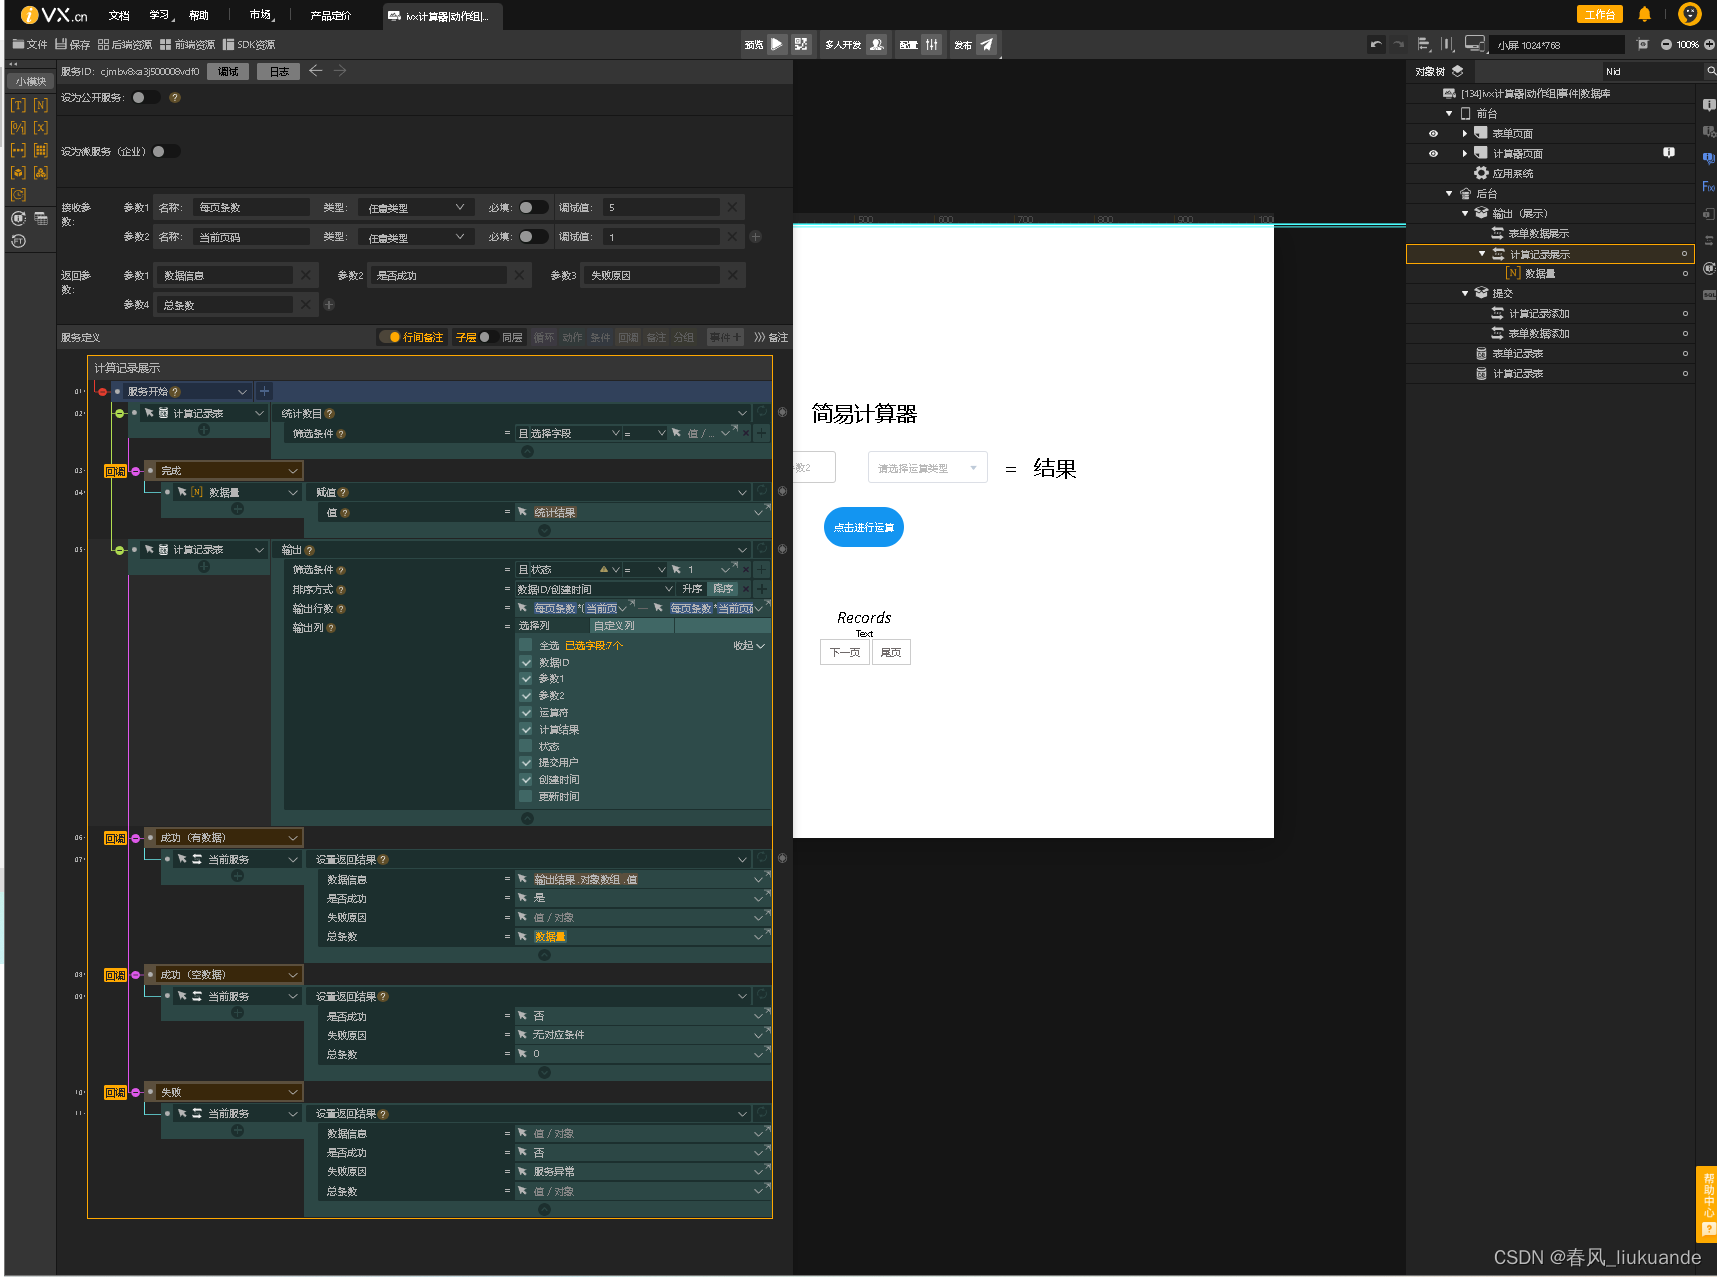Open the 产品定价 menu item
The width and height of the screenshot is (1717, 1277).
click(x=330, y=15)
